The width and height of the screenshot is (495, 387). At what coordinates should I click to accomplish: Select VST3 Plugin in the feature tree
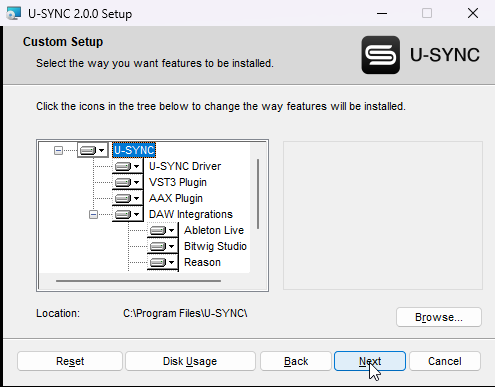[178, 182]
